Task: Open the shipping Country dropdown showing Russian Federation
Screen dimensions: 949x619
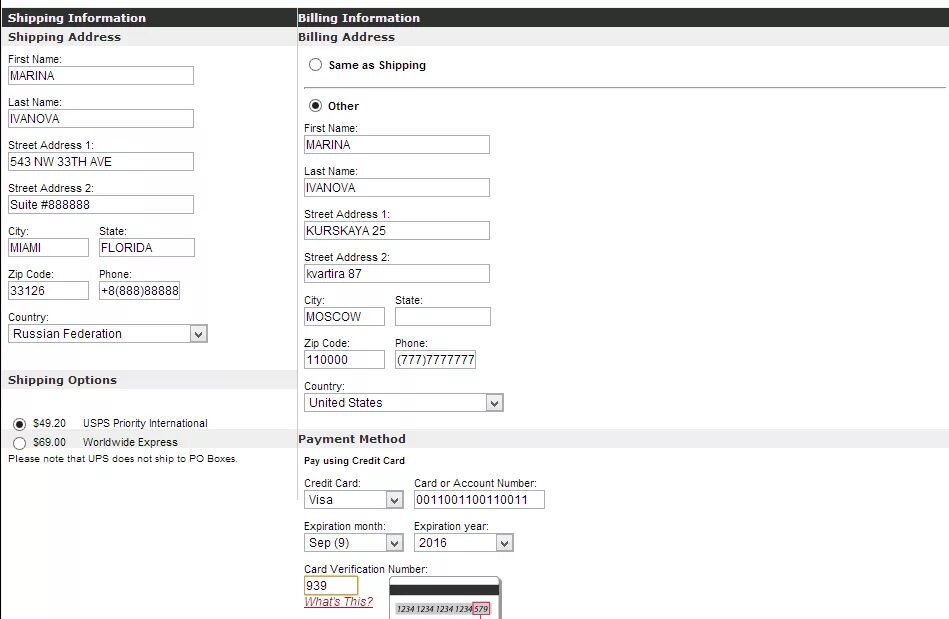Action: (108, 334)
